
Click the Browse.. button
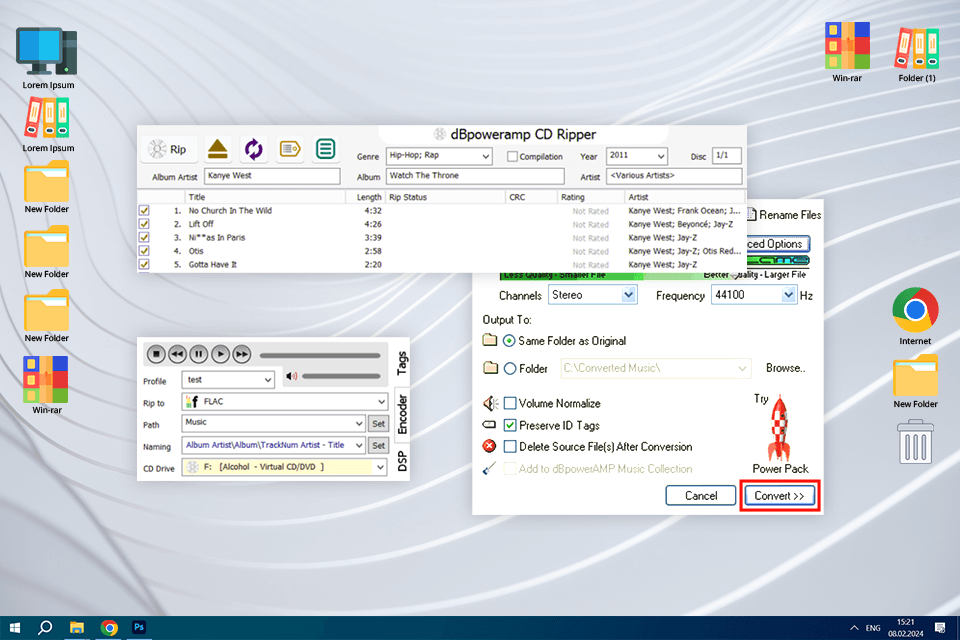(x=786, y=368)
